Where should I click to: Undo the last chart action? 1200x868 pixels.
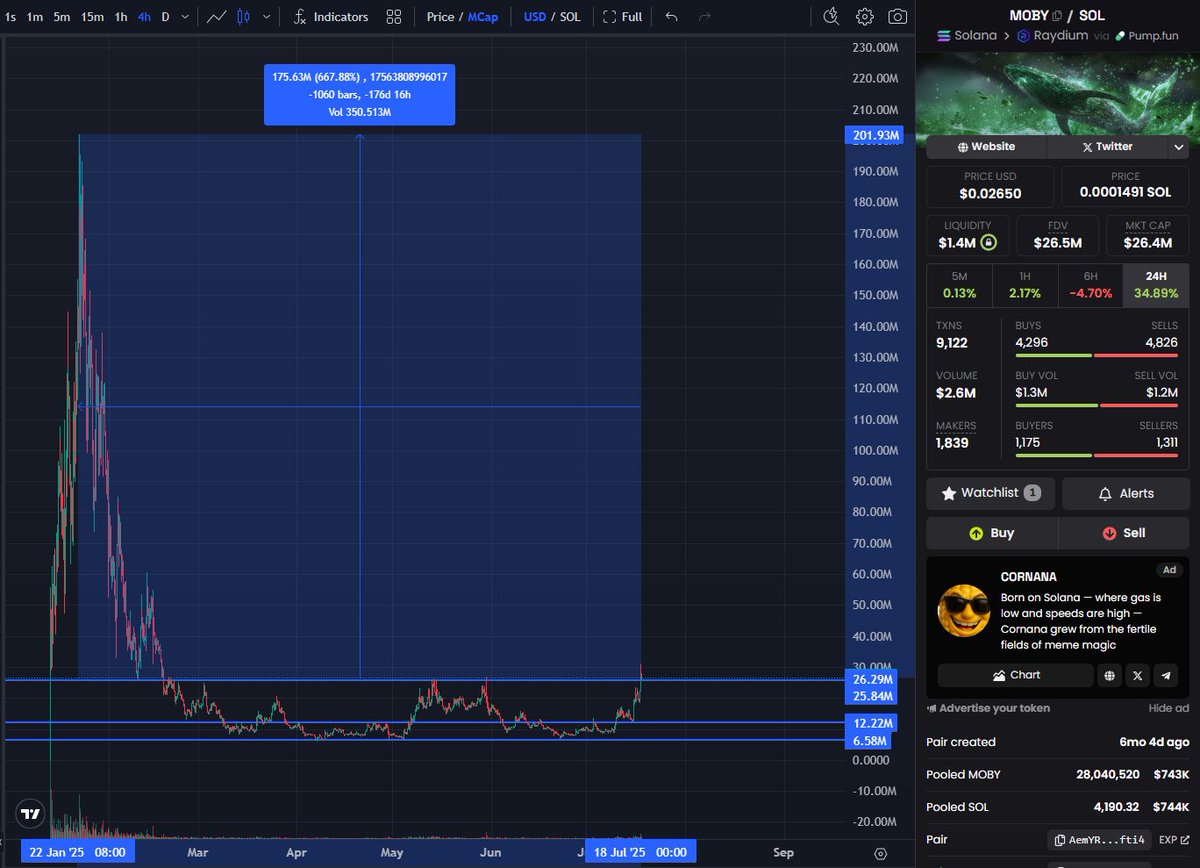coord(671,17)
